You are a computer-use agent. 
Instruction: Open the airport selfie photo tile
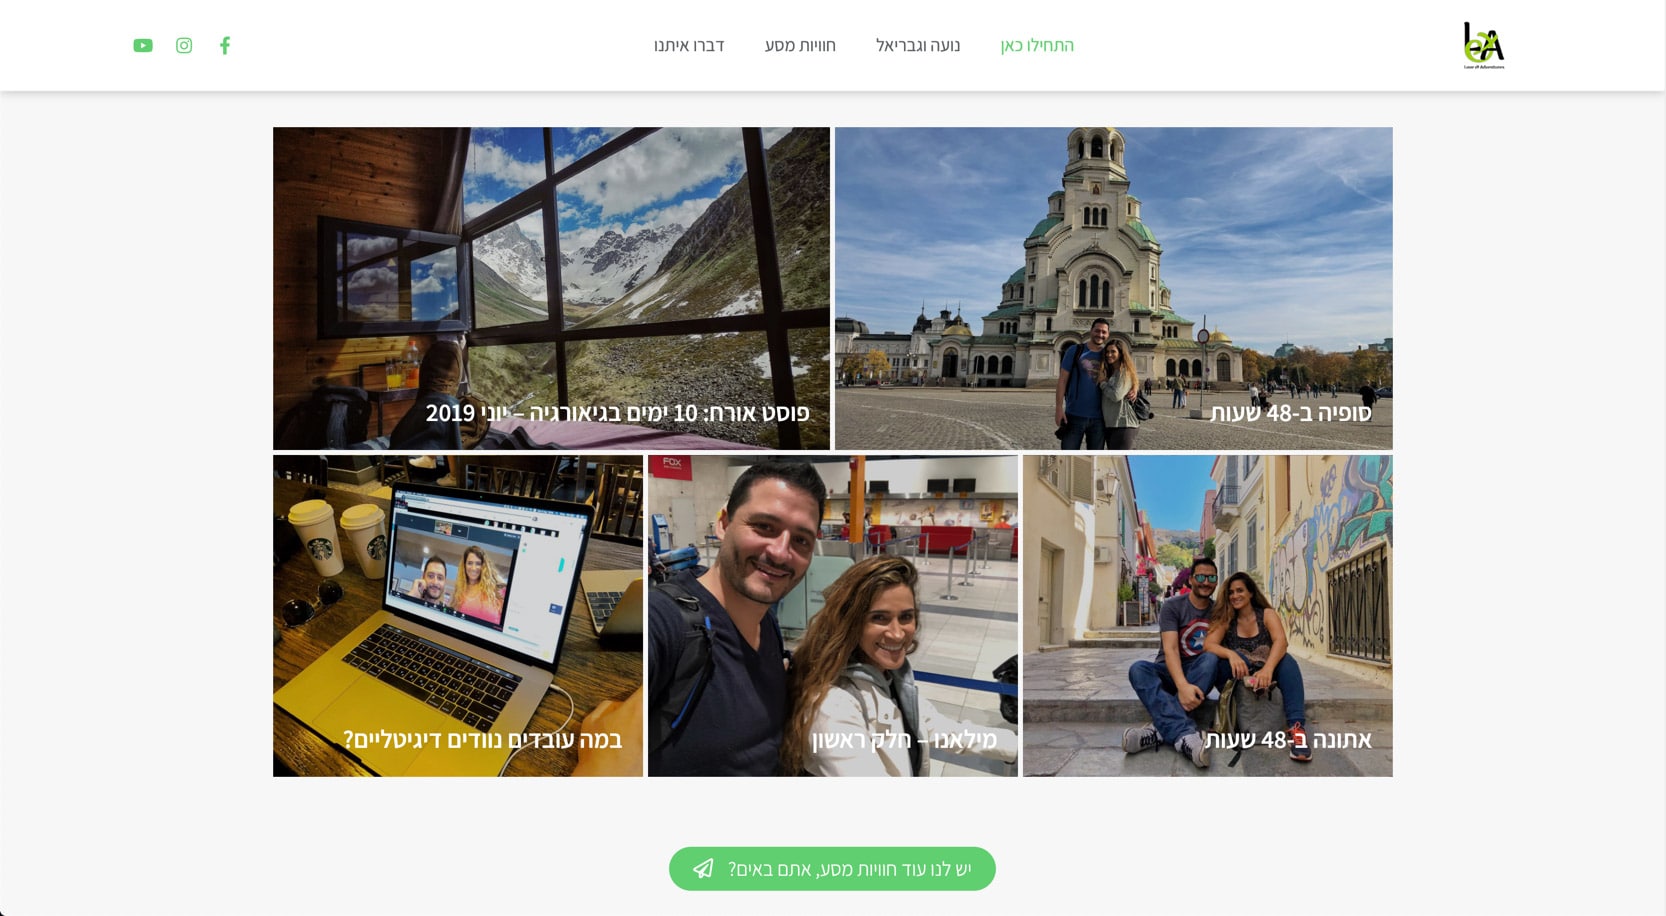pyautogui.click(x=832, y=600)
